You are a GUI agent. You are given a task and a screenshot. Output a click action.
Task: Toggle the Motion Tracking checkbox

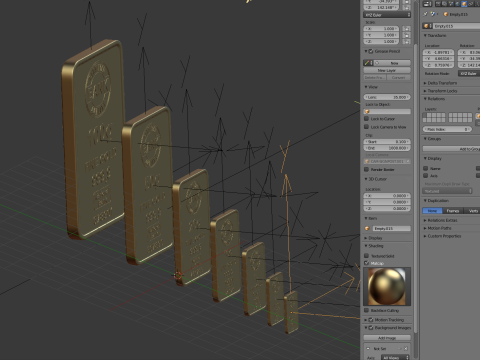371,320
